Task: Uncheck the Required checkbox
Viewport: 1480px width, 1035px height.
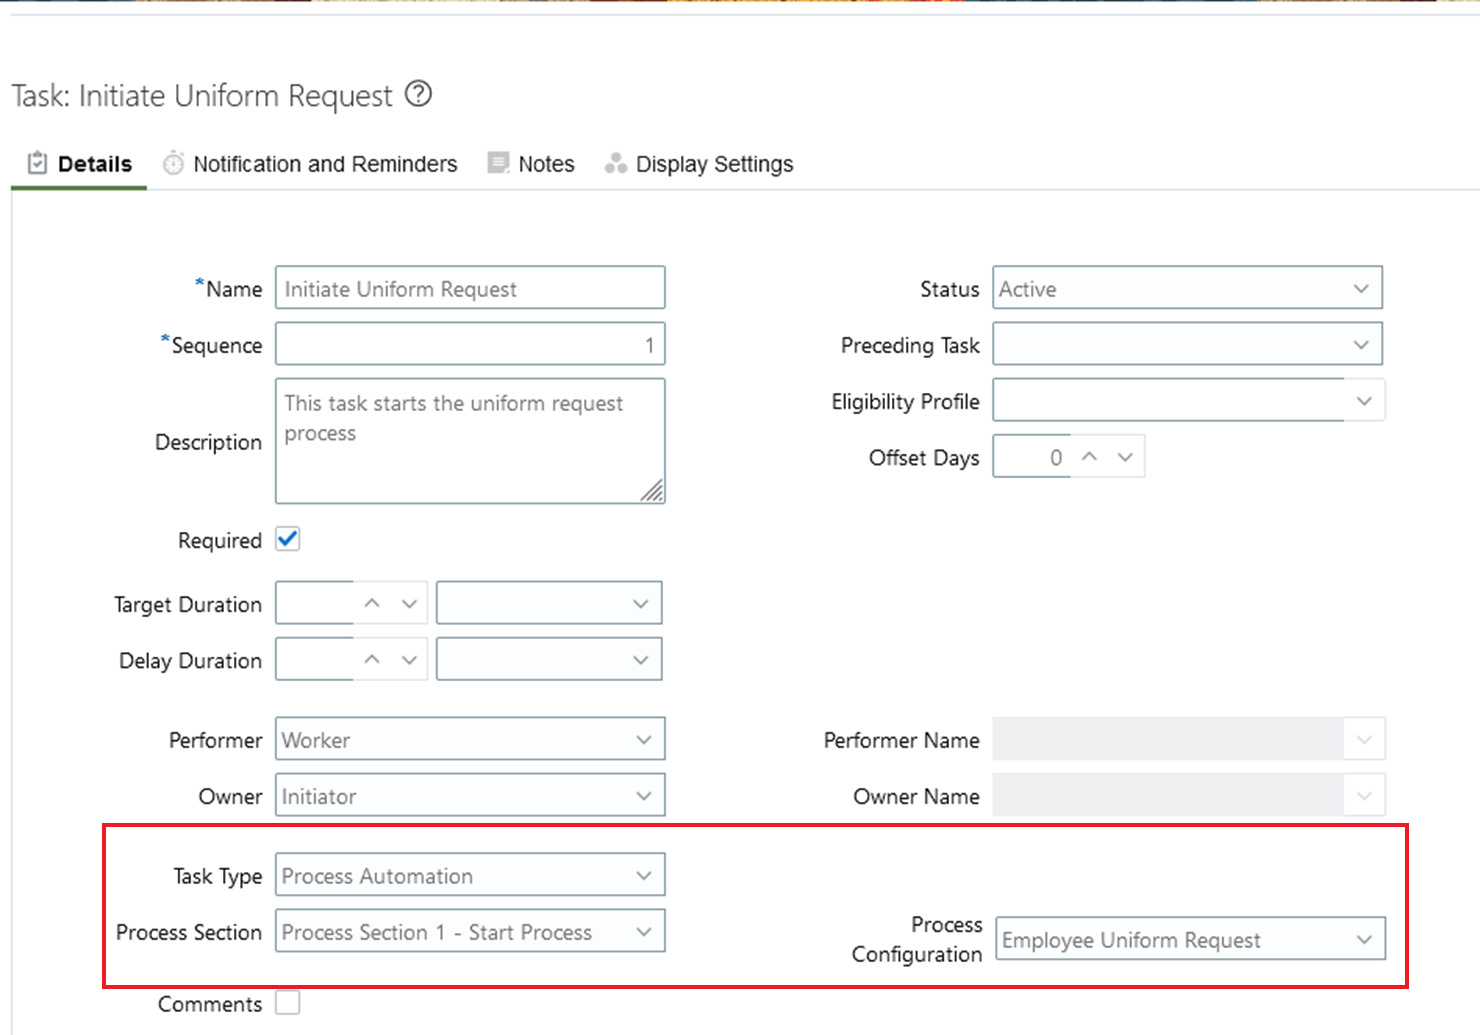Action: 288,539
